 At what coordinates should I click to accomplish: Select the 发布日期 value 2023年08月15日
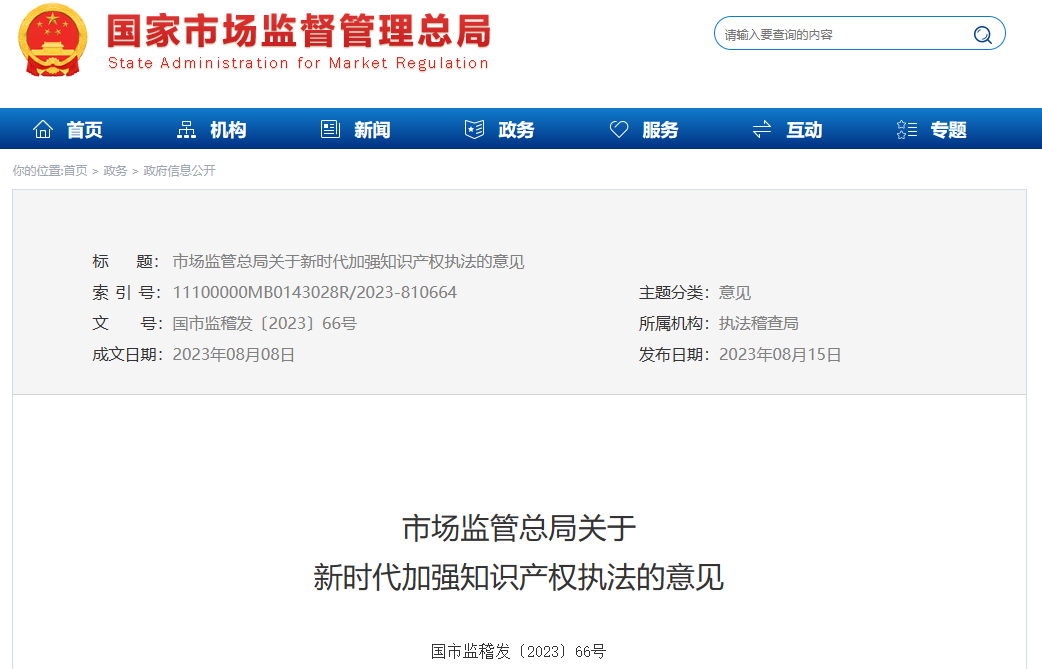(x=780, y=355)
